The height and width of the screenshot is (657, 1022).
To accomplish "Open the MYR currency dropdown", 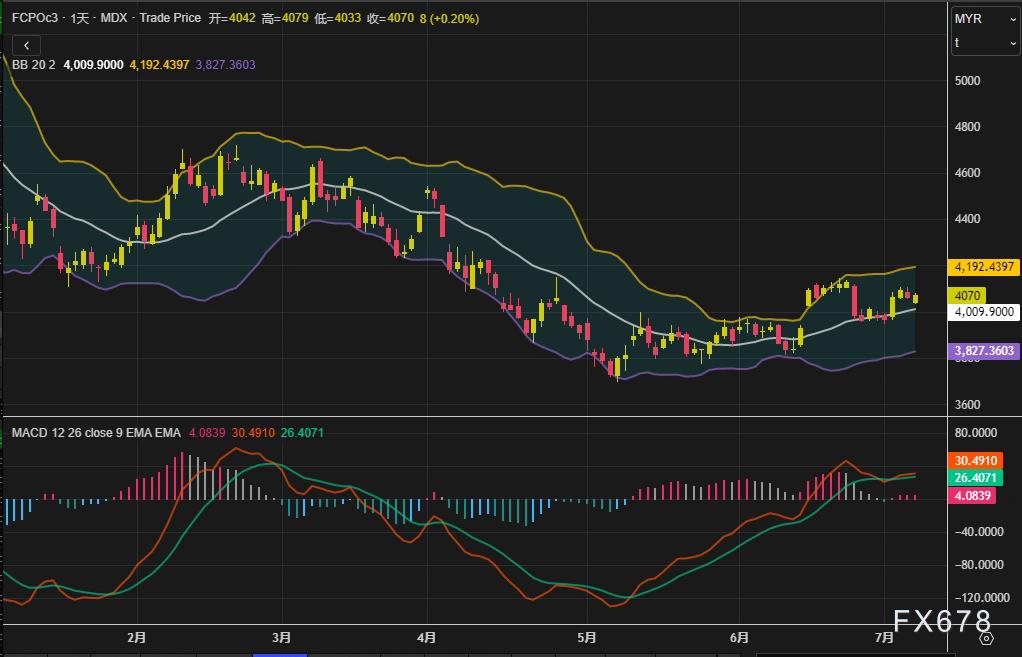I will pos(985,19).
